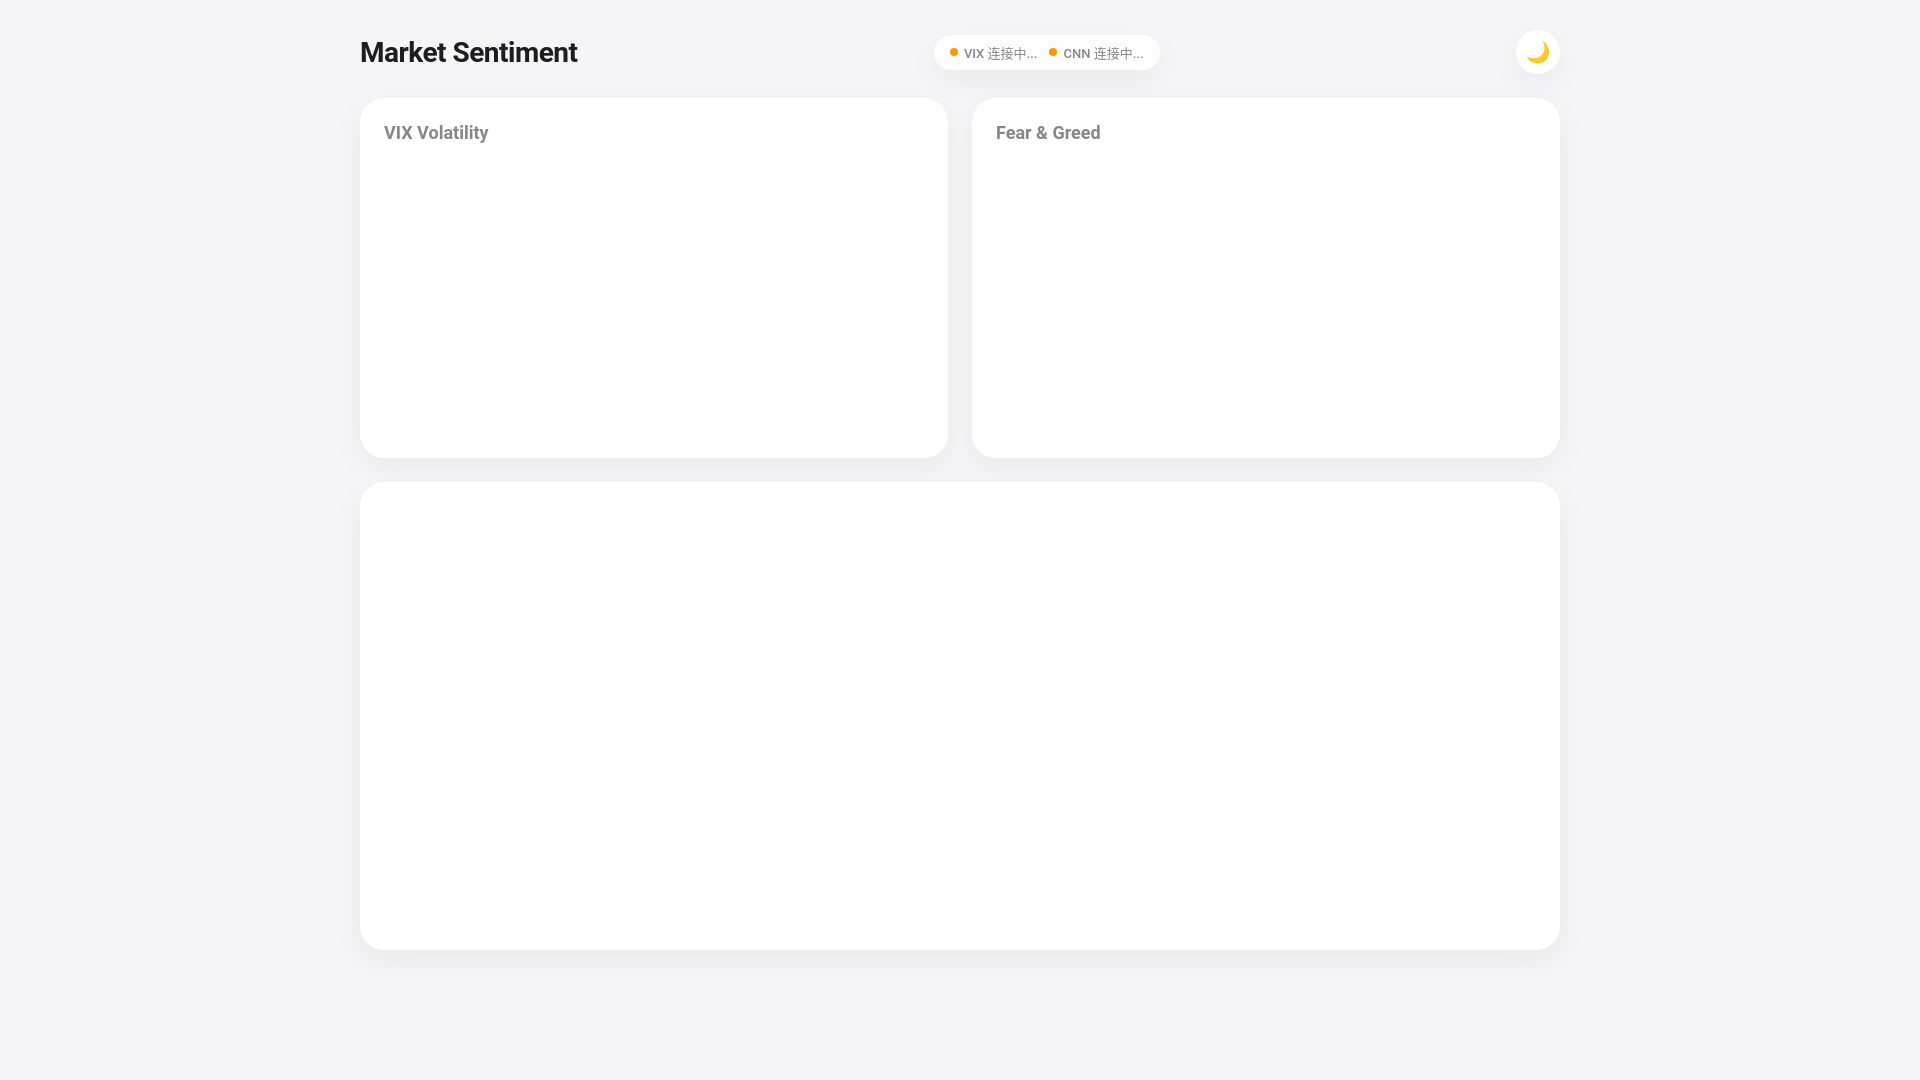Click the VIX 连接中... status indicator

click(x=993, y=53)
